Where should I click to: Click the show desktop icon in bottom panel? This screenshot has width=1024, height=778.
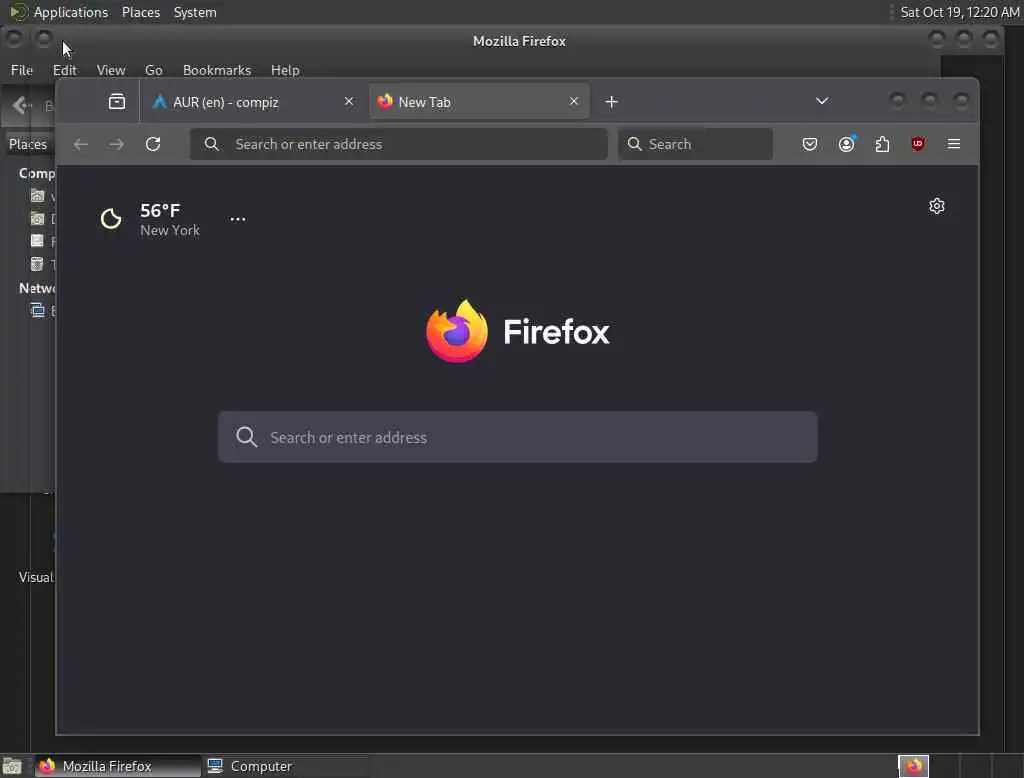(x=12, y=766)
